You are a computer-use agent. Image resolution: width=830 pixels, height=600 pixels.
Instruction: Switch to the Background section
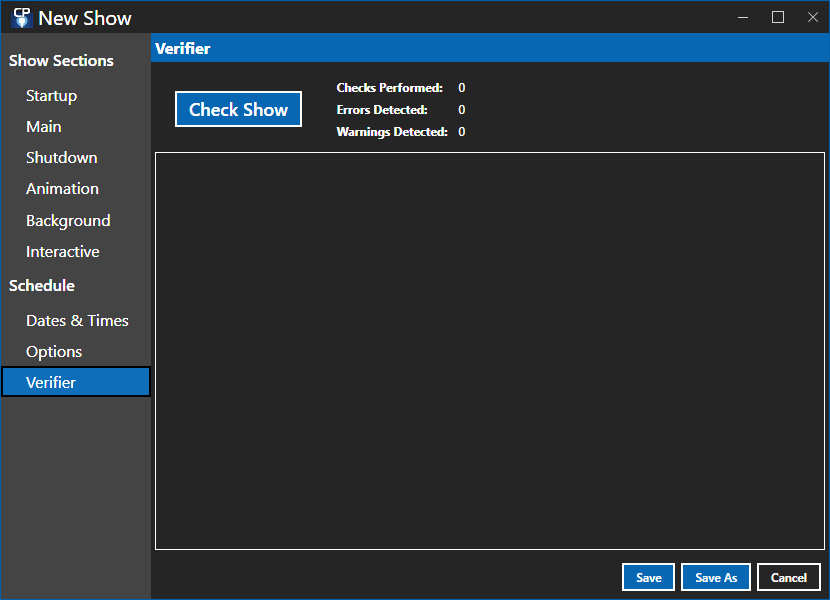pos(68,220)
